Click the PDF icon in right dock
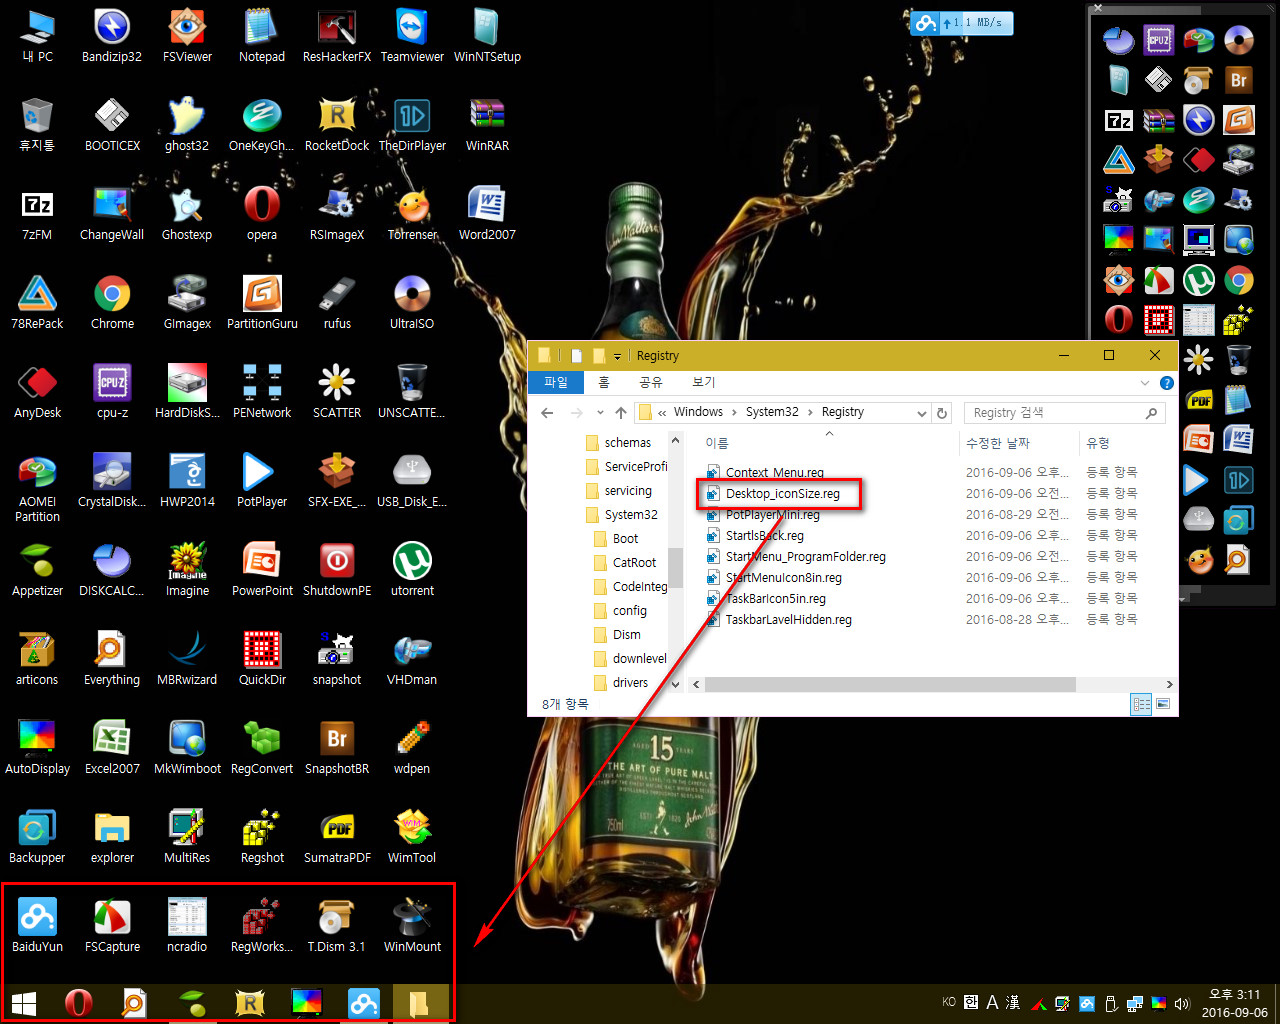This screenshot has height=1024, width=1280. [x=1199, y=400]
